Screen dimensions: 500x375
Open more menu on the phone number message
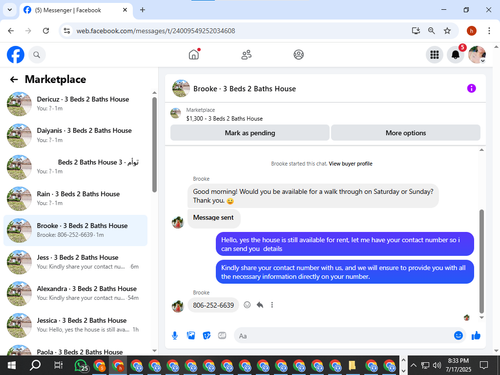pyautogui.click(x=272, y=305)
